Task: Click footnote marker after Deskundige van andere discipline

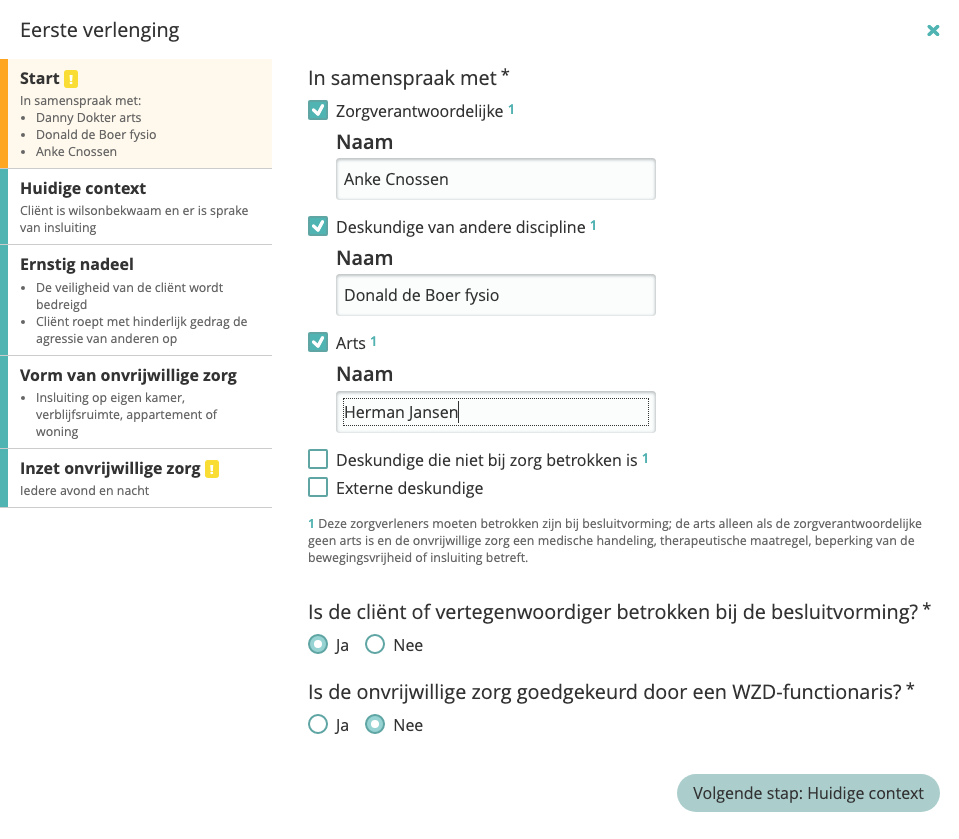Action: point(593,225)
